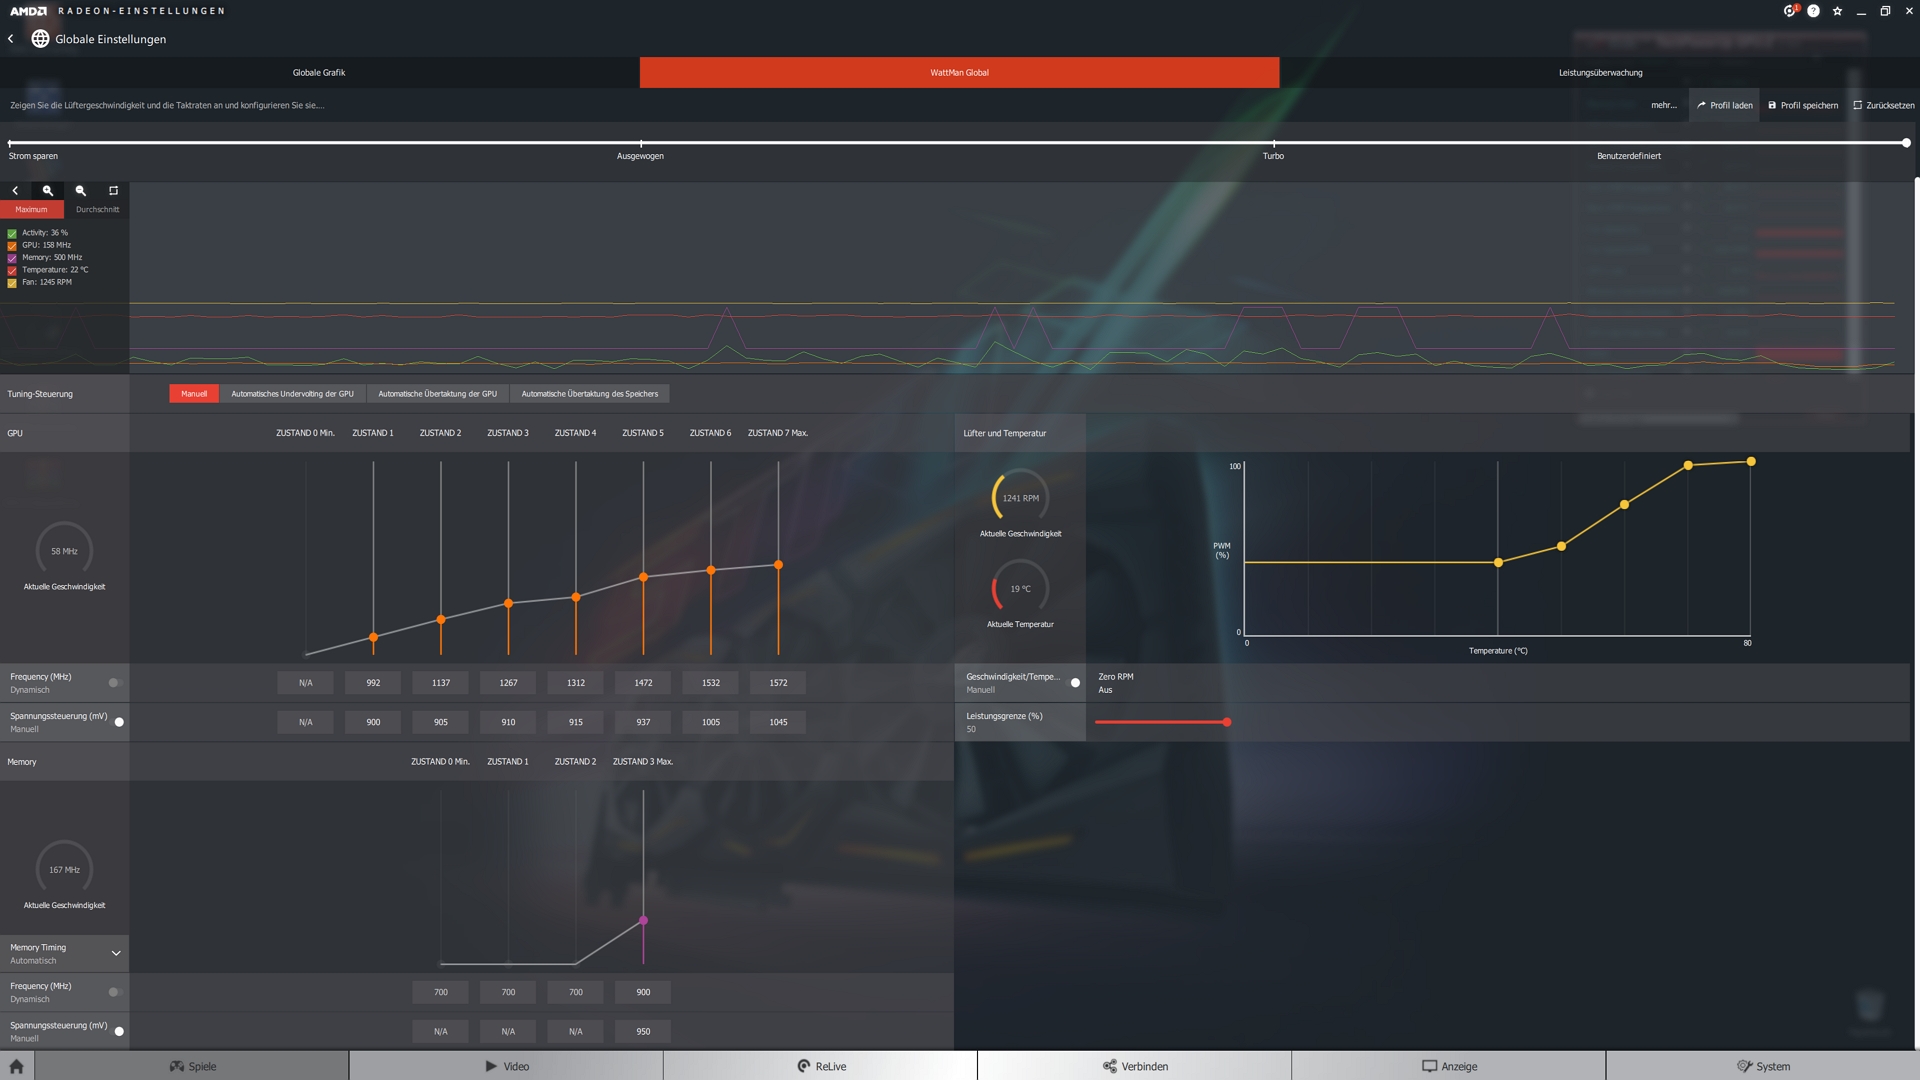Click the GPU Zustand 1 curve handle
The width and height of the screenshot is (1920, 1080).
pos(373,637)
